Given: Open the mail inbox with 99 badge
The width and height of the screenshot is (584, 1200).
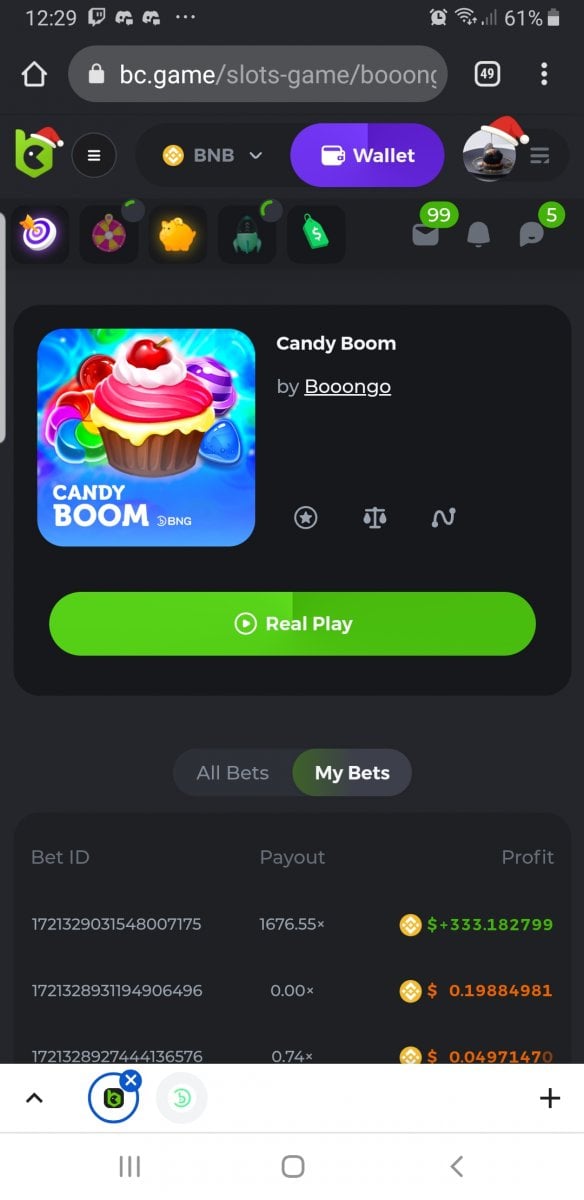Looking at the screenshot, I should (x=427, y=233).
